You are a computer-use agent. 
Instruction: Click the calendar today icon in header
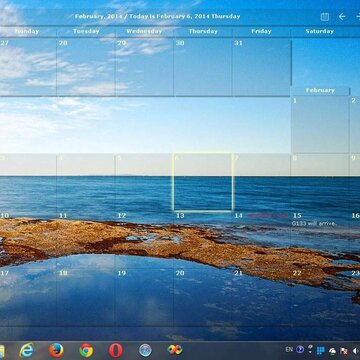325,17
